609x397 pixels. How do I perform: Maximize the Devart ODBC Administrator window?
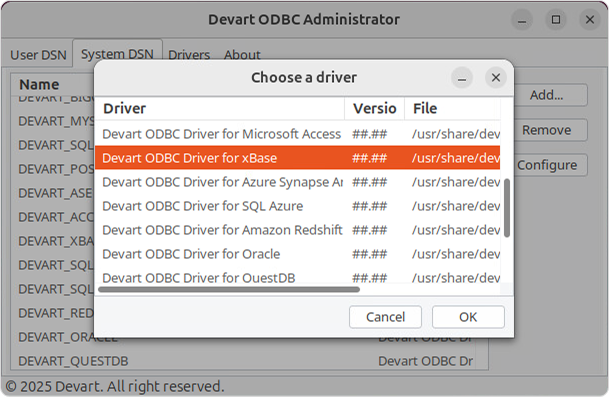click(556, 19)
